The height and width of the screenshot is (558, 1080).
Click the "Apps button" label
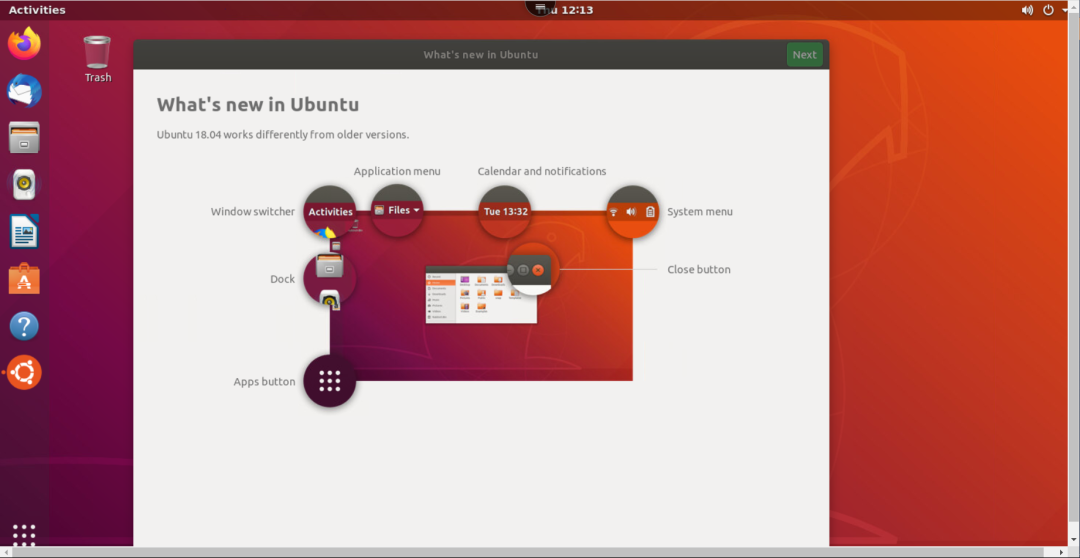click(264, 382)
